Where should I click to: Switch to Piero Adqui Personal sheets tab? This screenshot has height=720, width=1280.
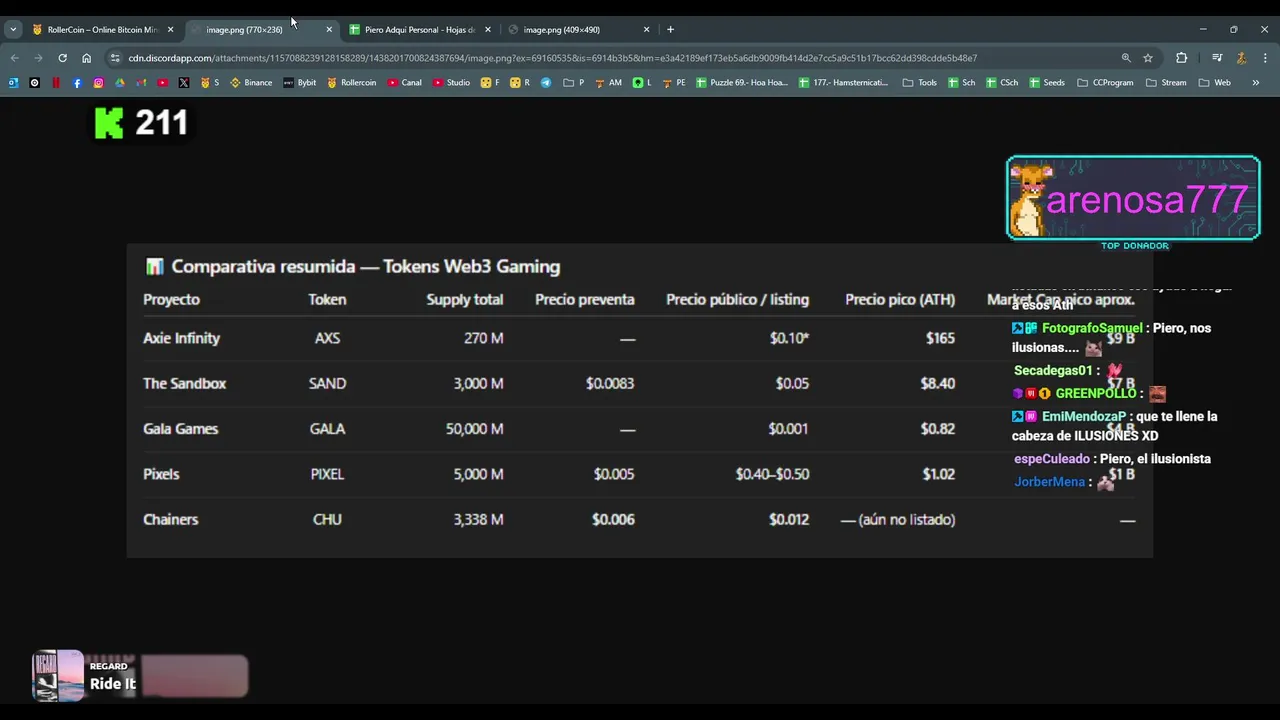tap(421, 30)
